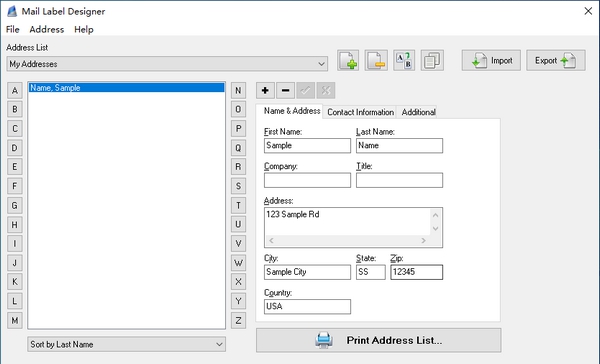
Task: Click the Export button
Action: coord(556,60)
